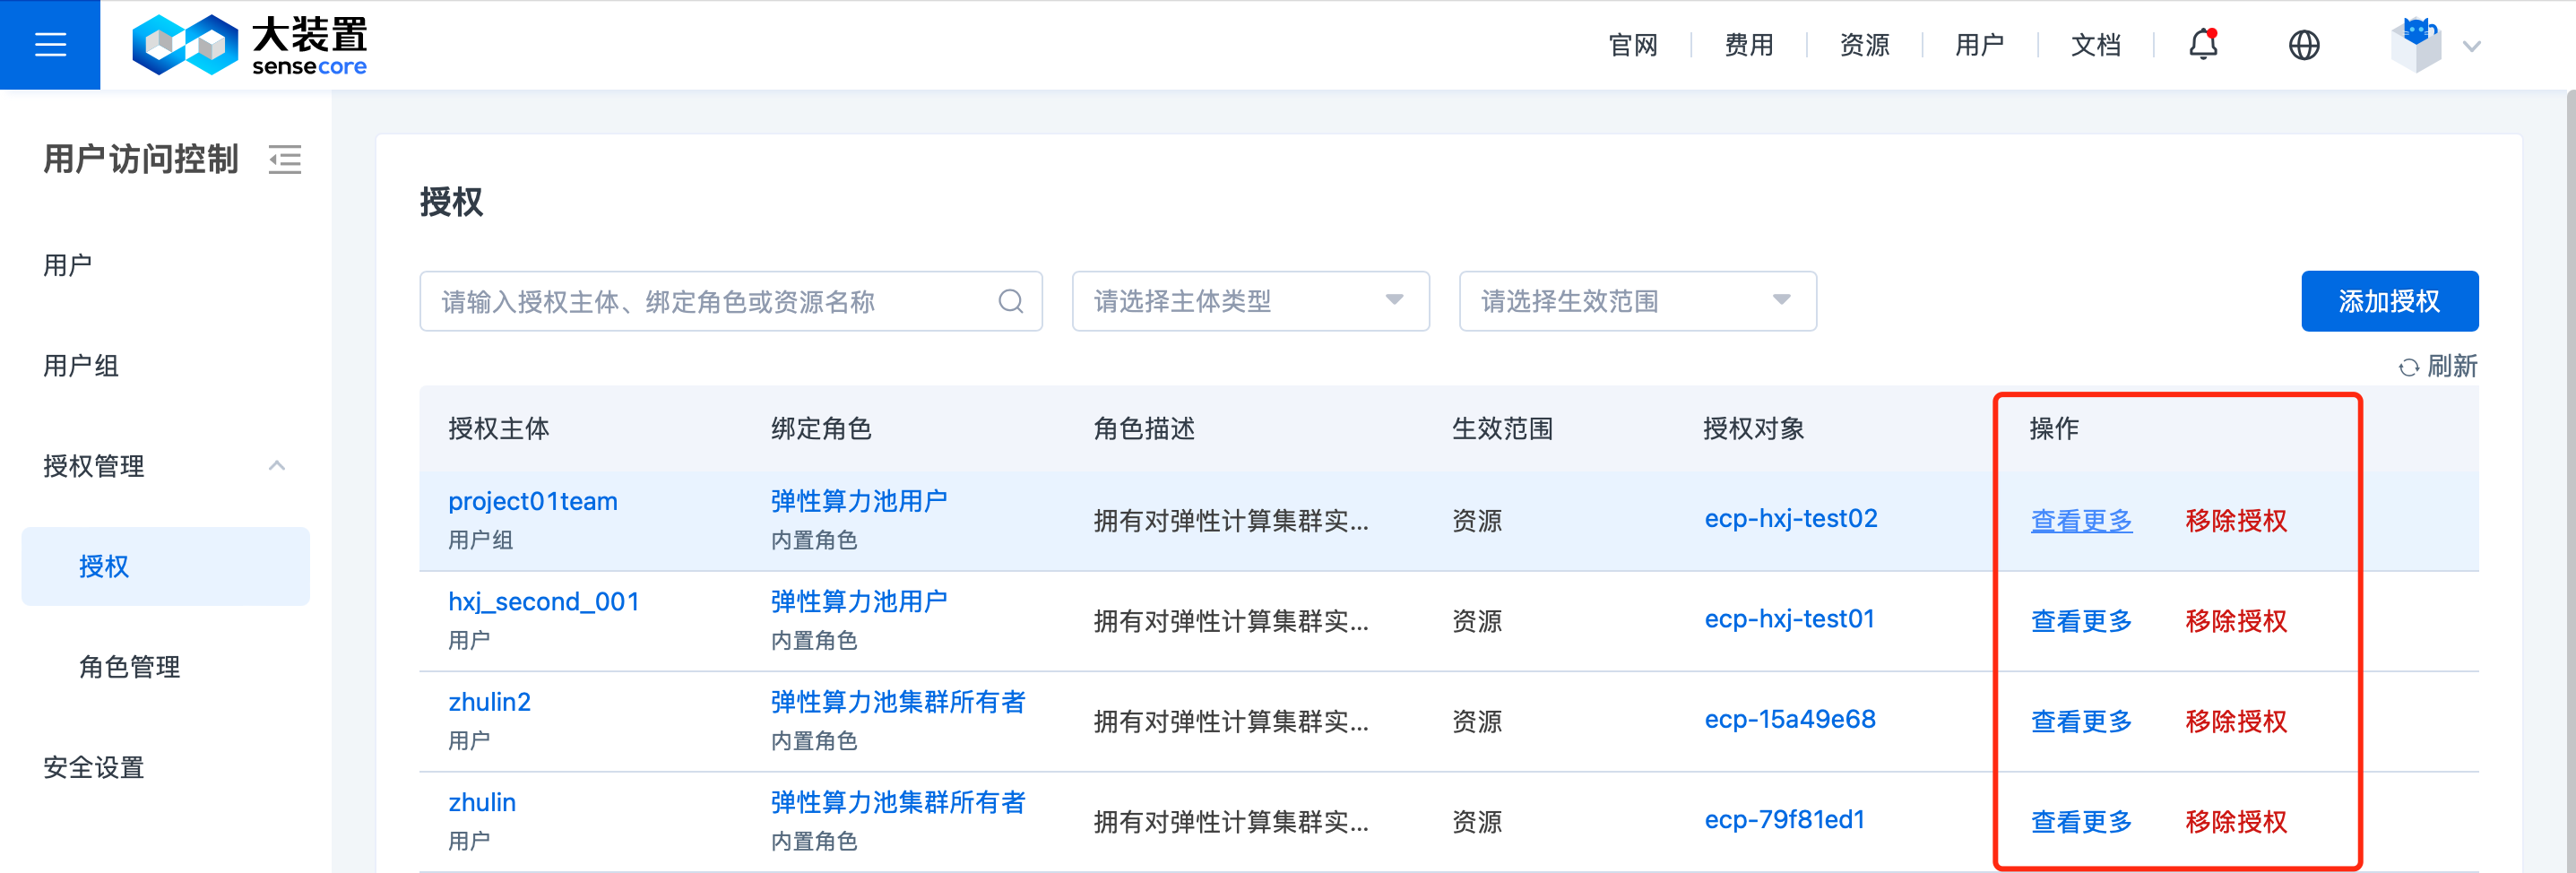Click 查看更多 for project01team row
This screenshot has height=873, width=2576.
(x=2081, y=521)
